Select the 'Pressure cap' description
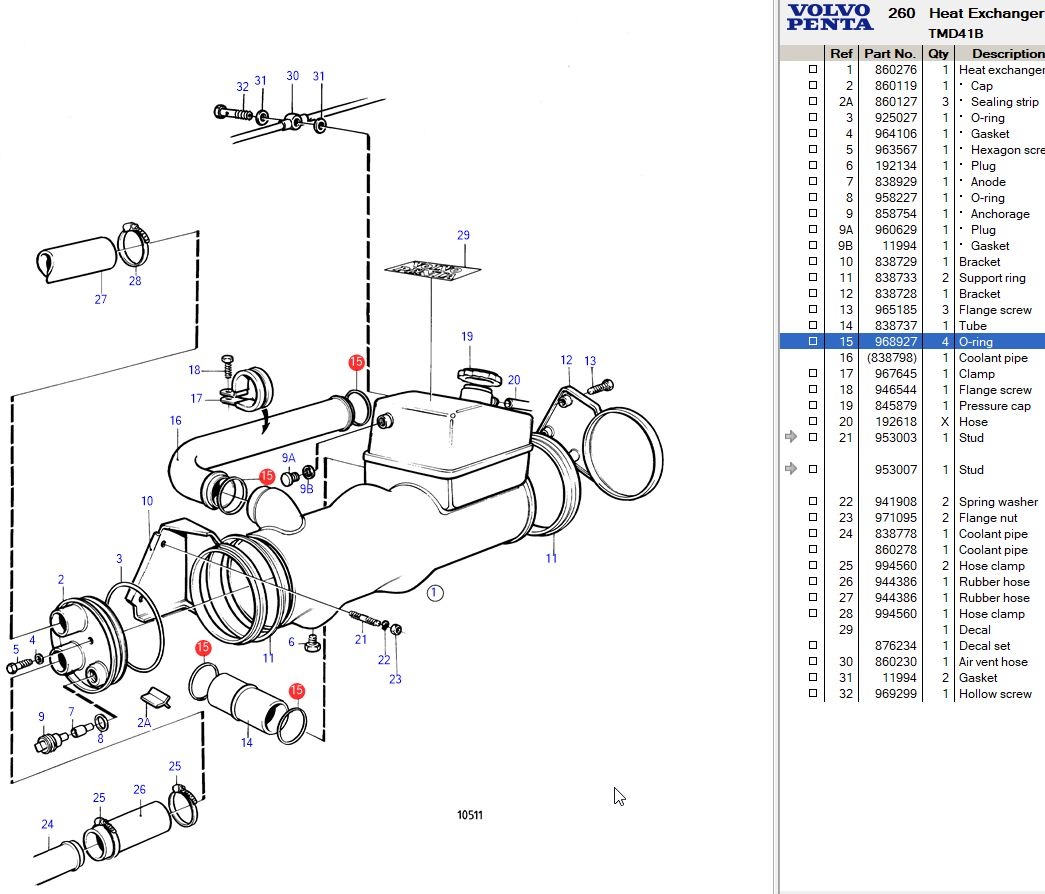 point(994,405)
